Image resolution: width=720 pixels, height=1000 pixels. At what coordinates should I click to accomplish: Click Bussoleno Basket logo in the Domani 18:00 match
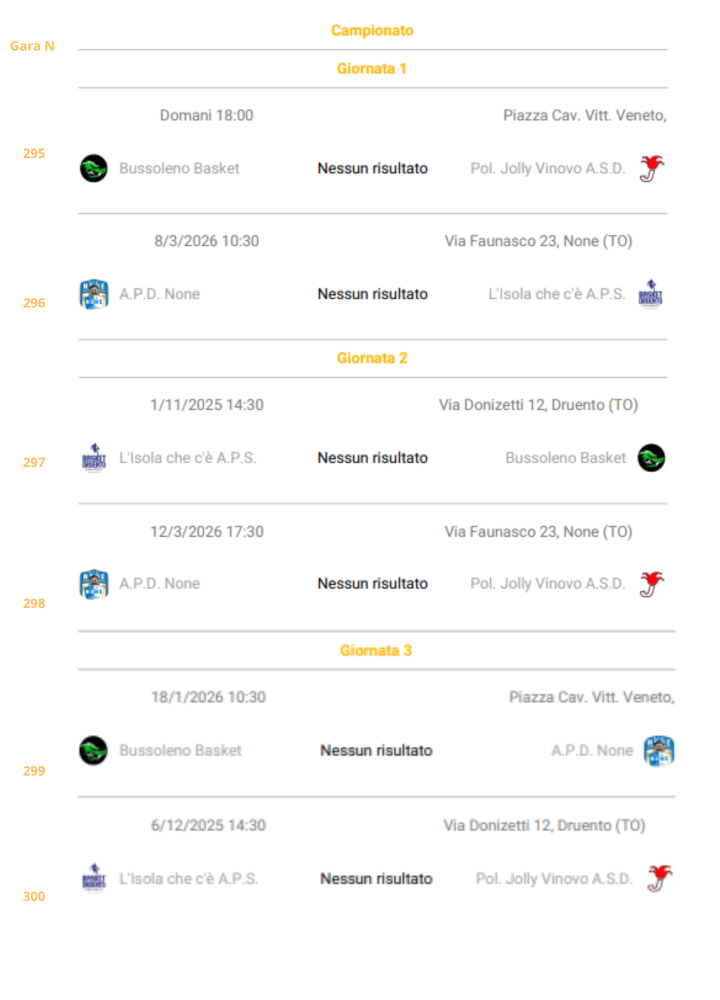(x=93, y=168)
